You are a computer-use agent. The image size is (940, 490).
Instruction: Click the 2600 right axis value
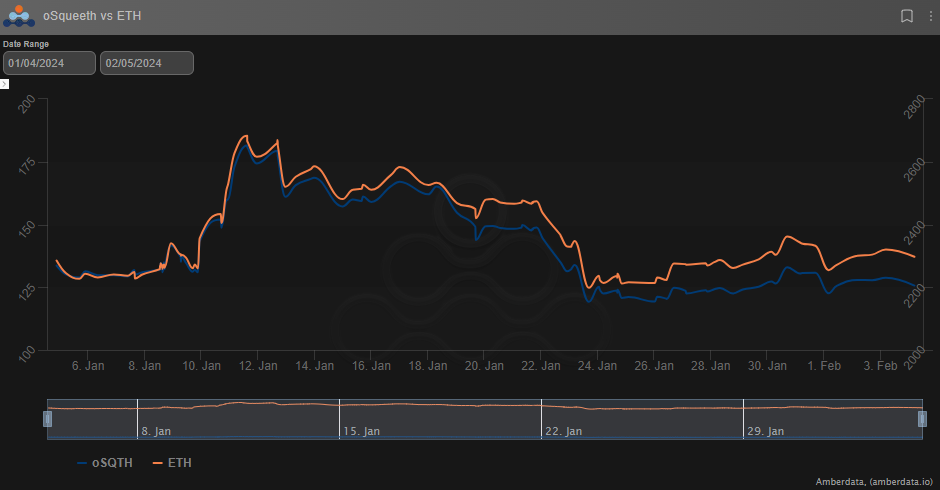click(915, 170)
